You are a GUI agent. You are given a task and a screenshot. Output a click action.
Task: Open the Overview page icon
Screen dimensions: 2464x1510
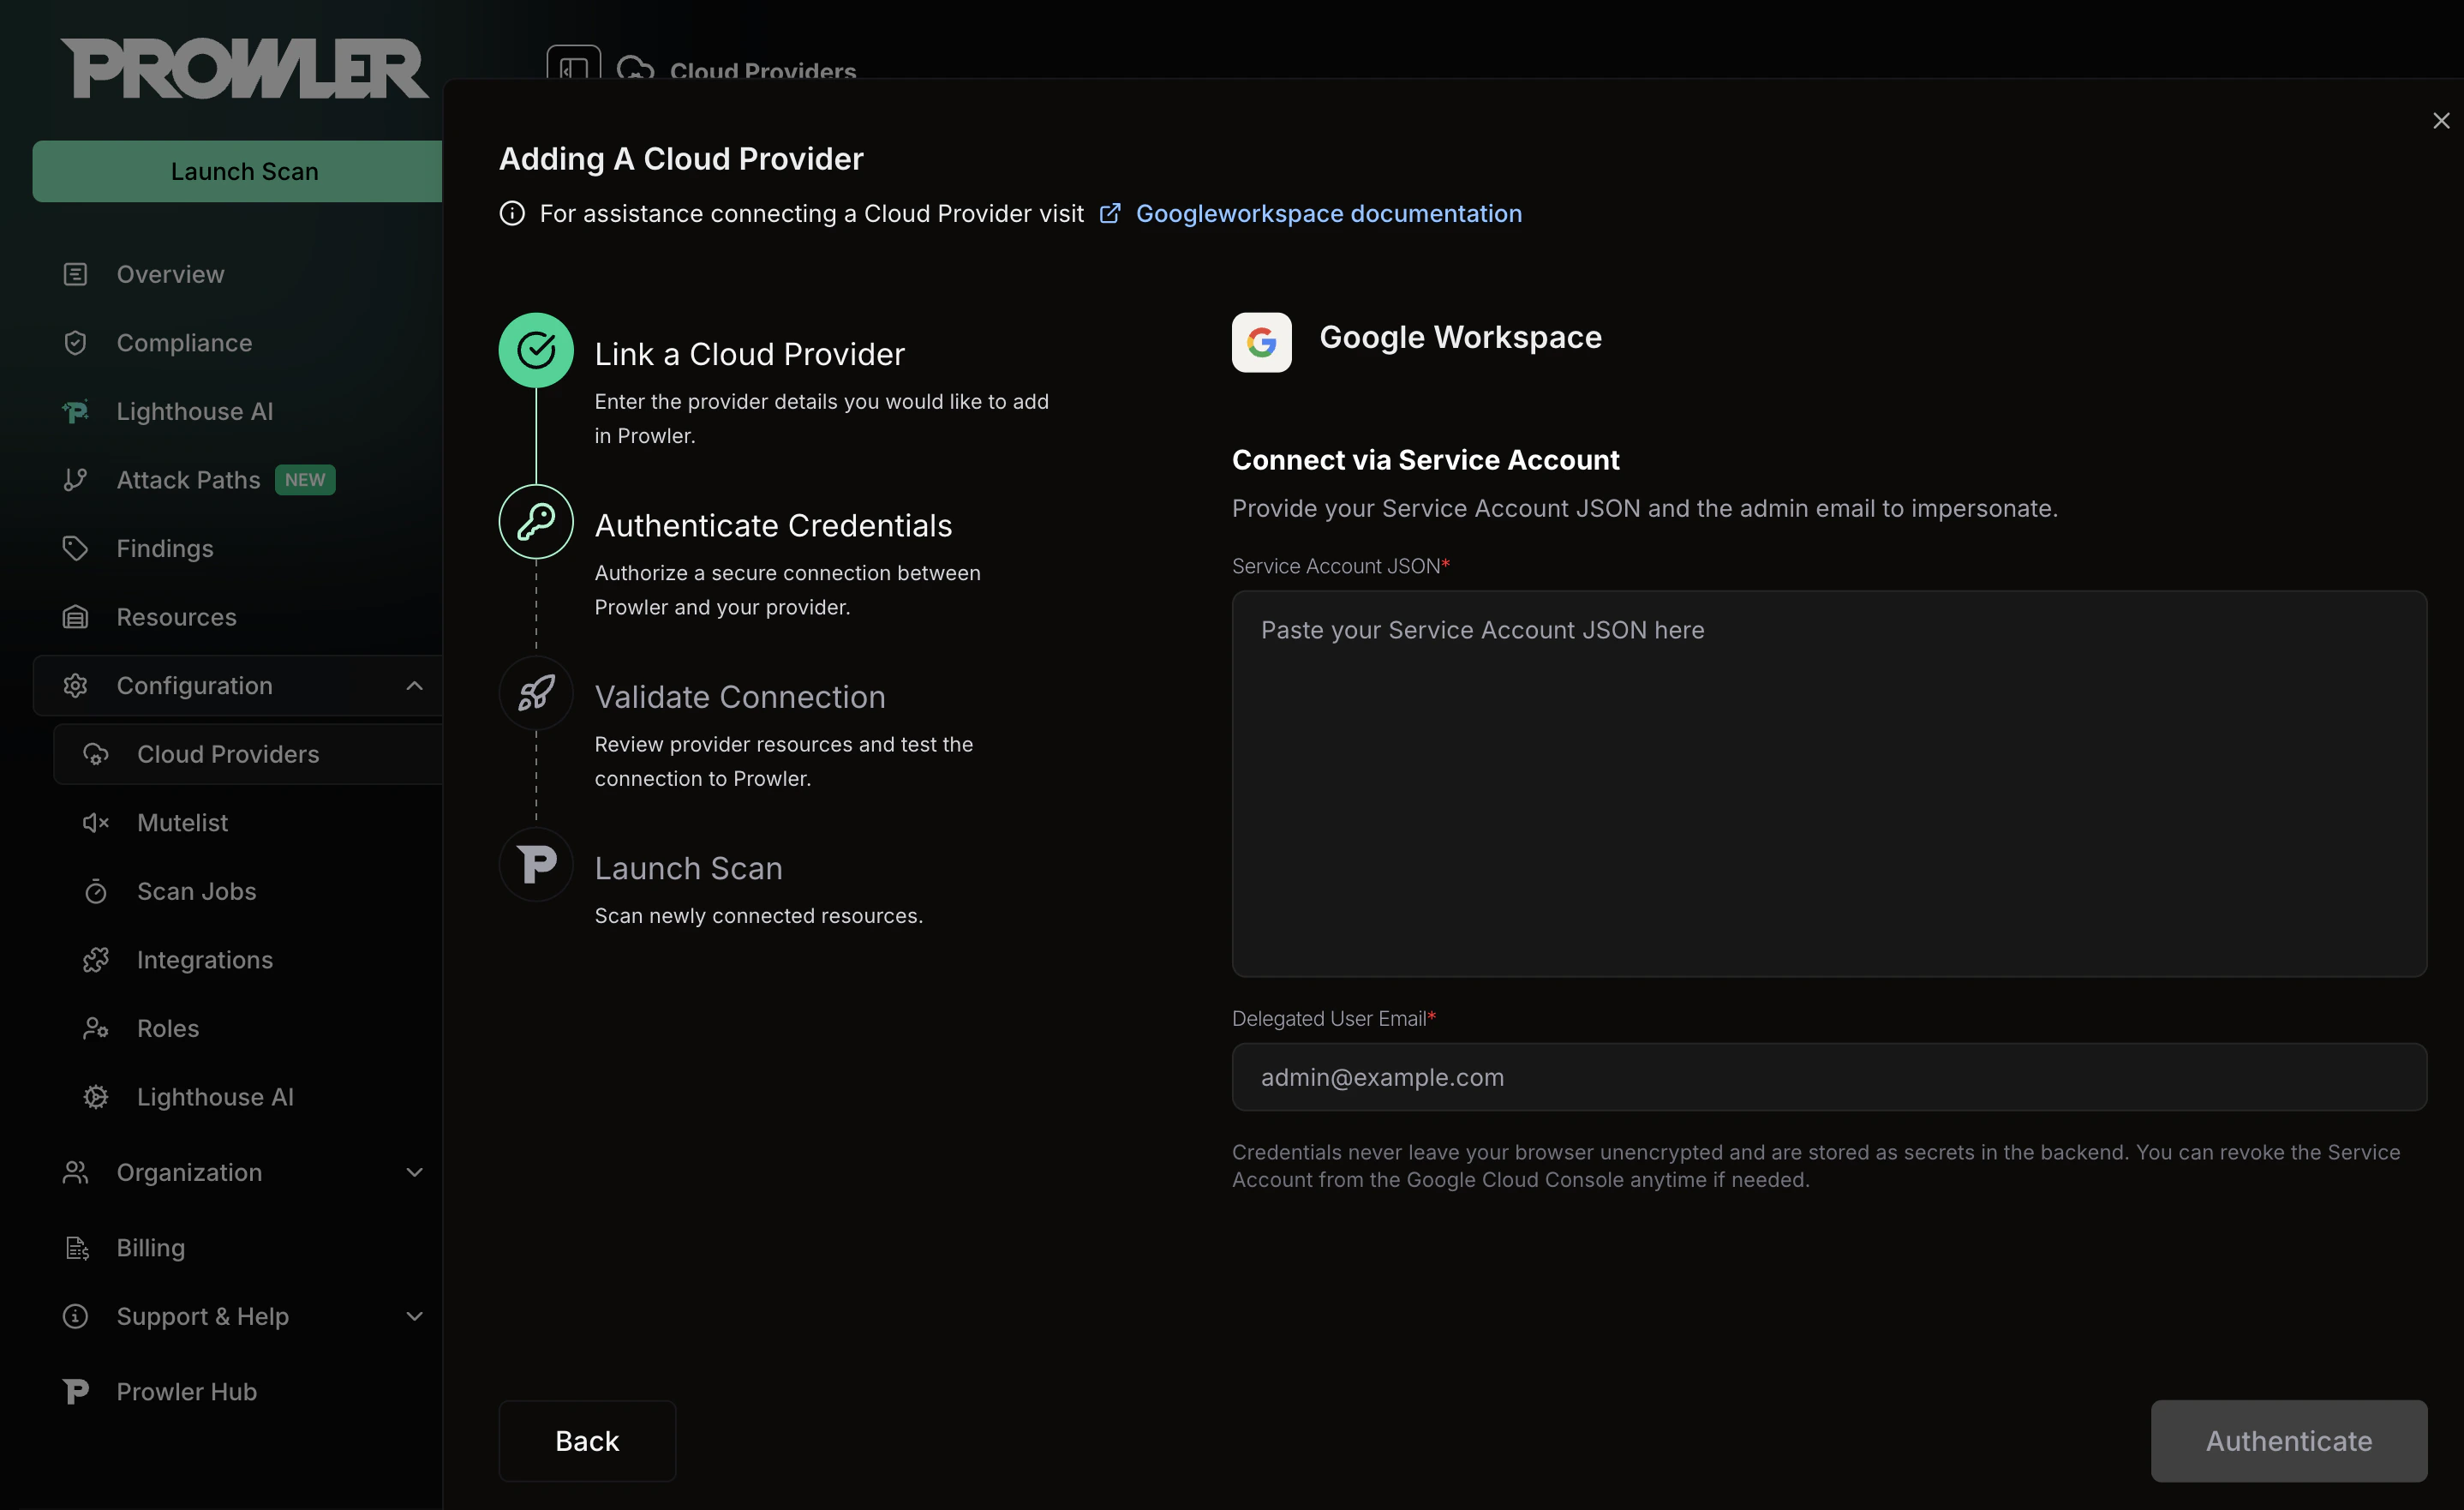(x=75, y=274)
